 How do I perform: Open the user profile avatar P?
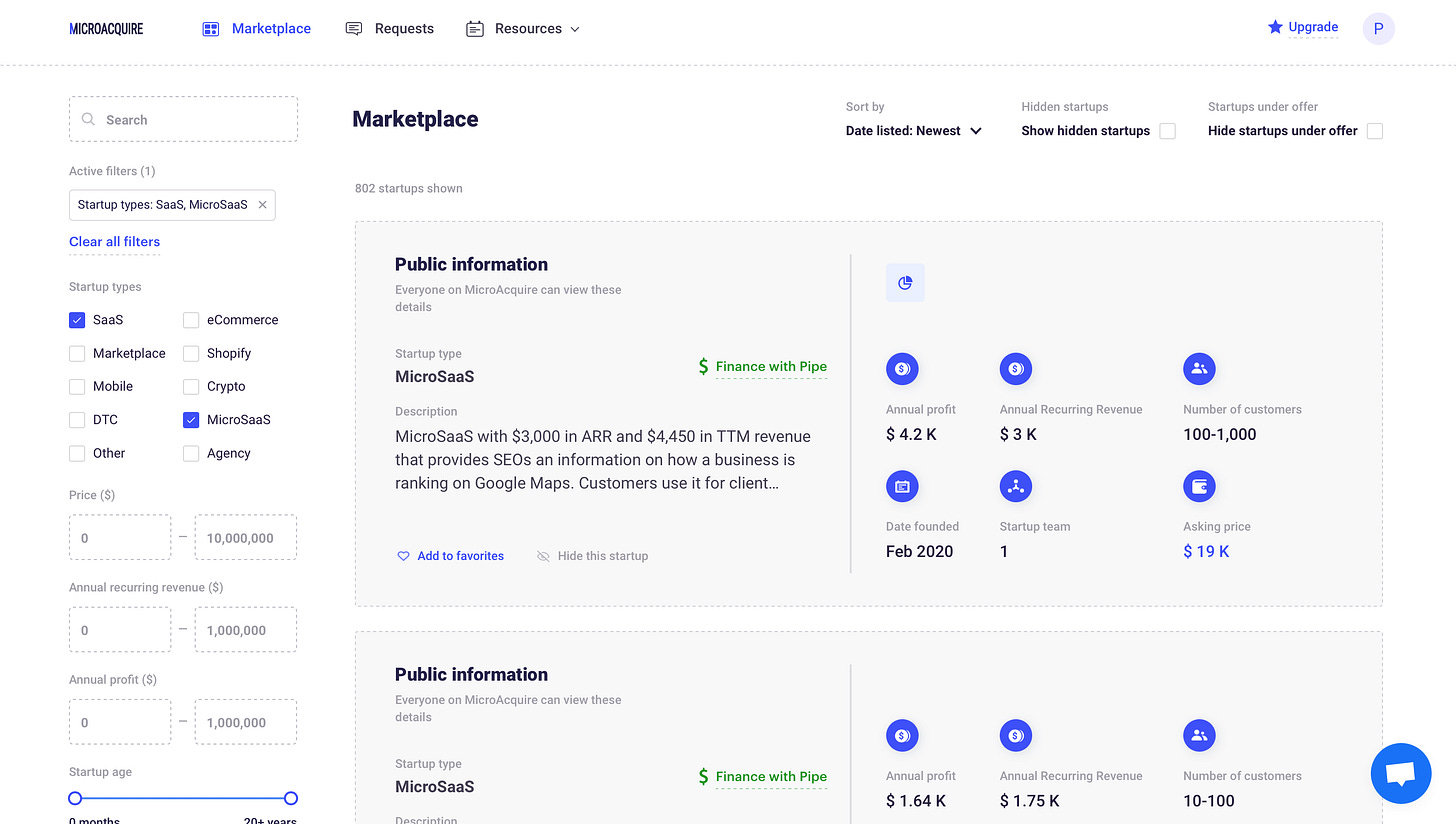coord(1379,29)
